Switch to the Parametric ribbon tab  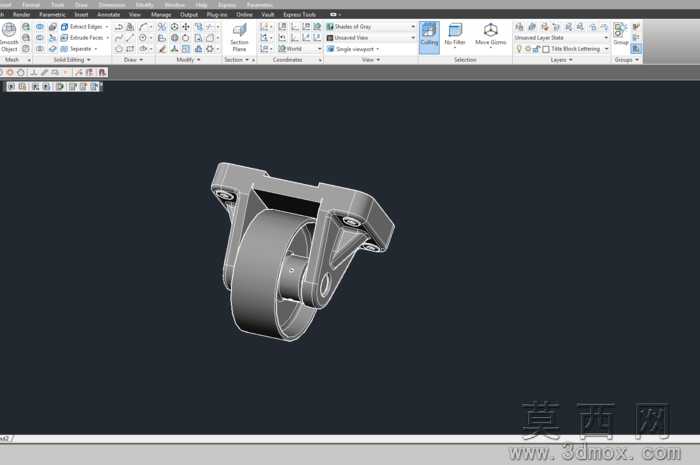click(52, 15)
